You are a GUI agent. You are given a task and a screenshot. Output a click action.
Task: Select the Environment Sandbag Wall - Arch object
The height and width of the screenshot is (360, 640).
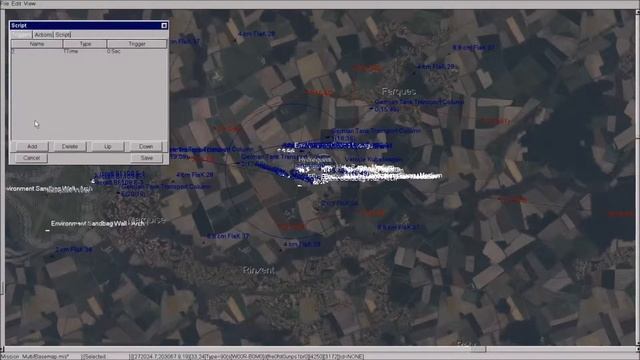point(98,224)
